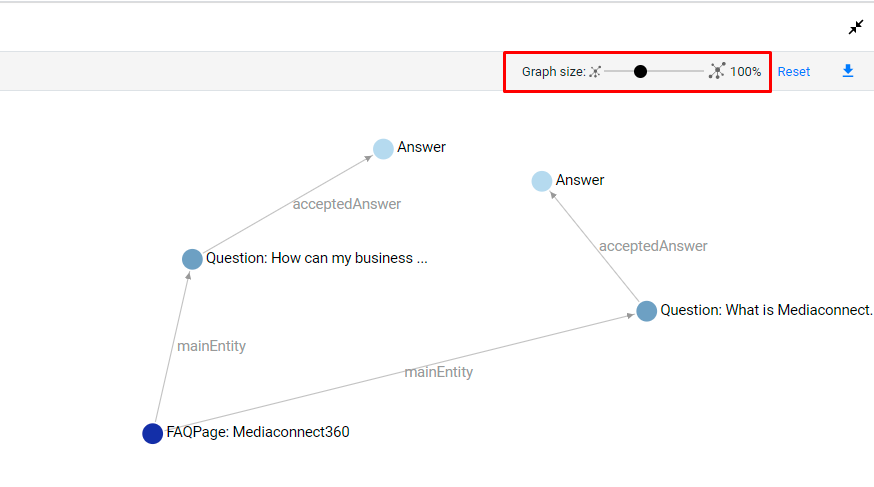Screen dimensions: 874x487
Task: Click the right Answer node circle
Action: point(541,181)
